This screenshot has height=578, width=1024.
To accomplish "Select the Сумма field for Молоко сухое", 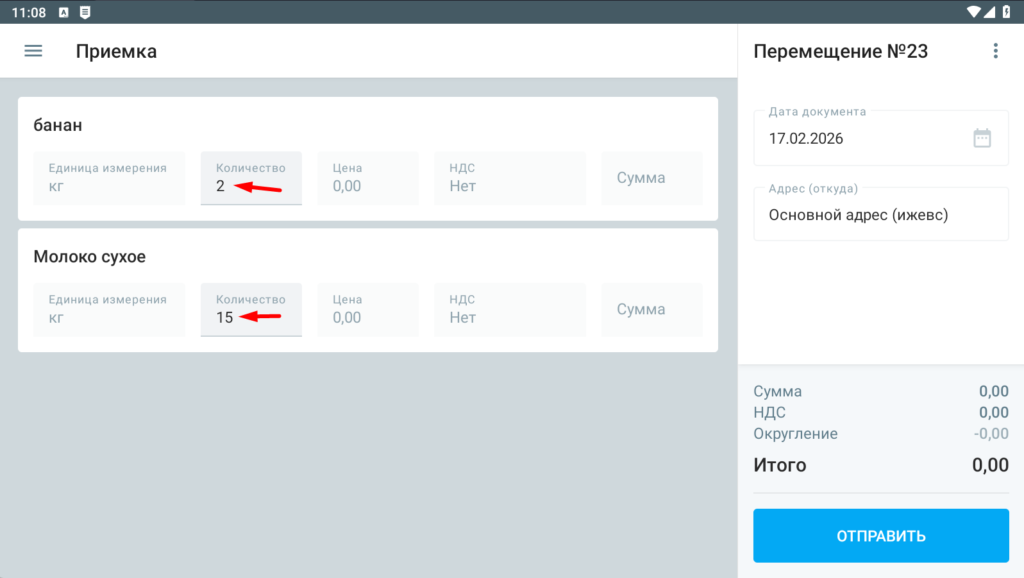I will coord(651,309).
